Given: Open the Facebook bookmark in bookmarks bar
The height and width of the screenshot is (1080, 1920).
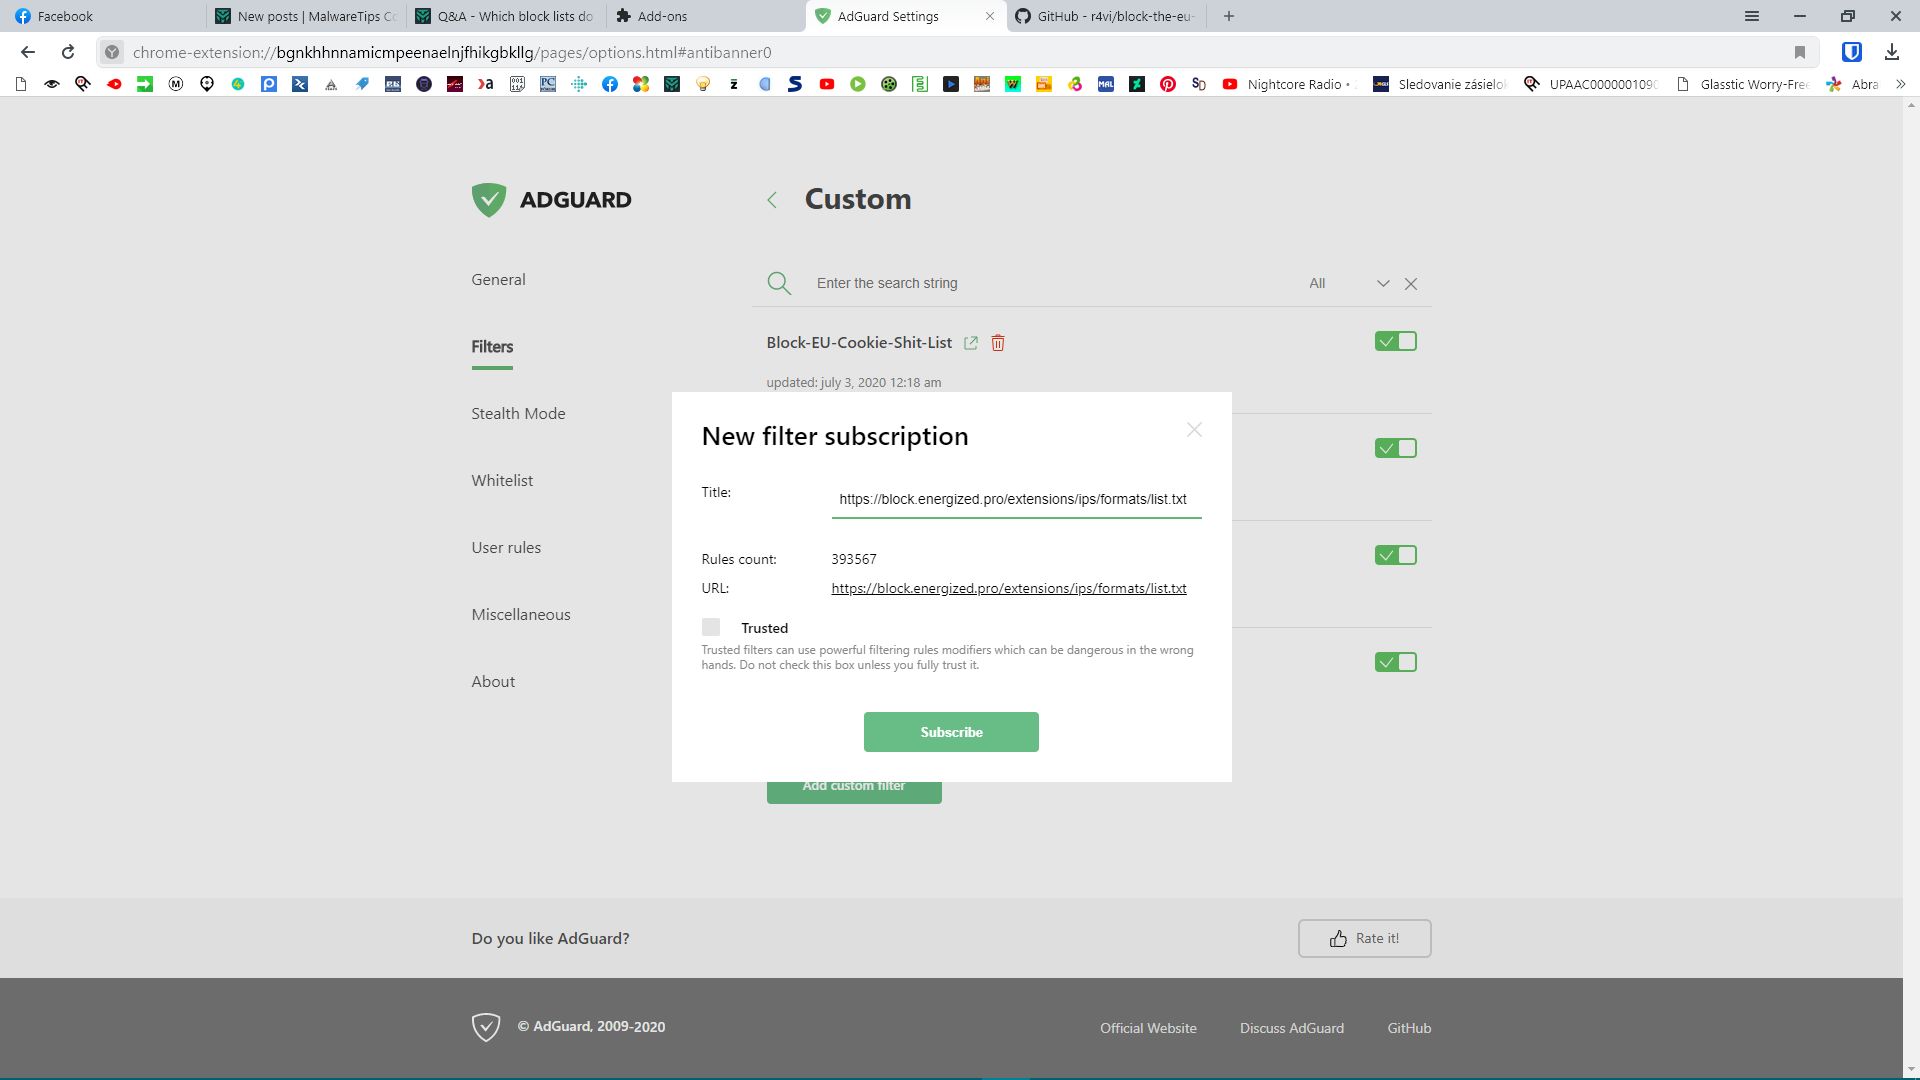Looking at the screenshot, I should (610, 84).
